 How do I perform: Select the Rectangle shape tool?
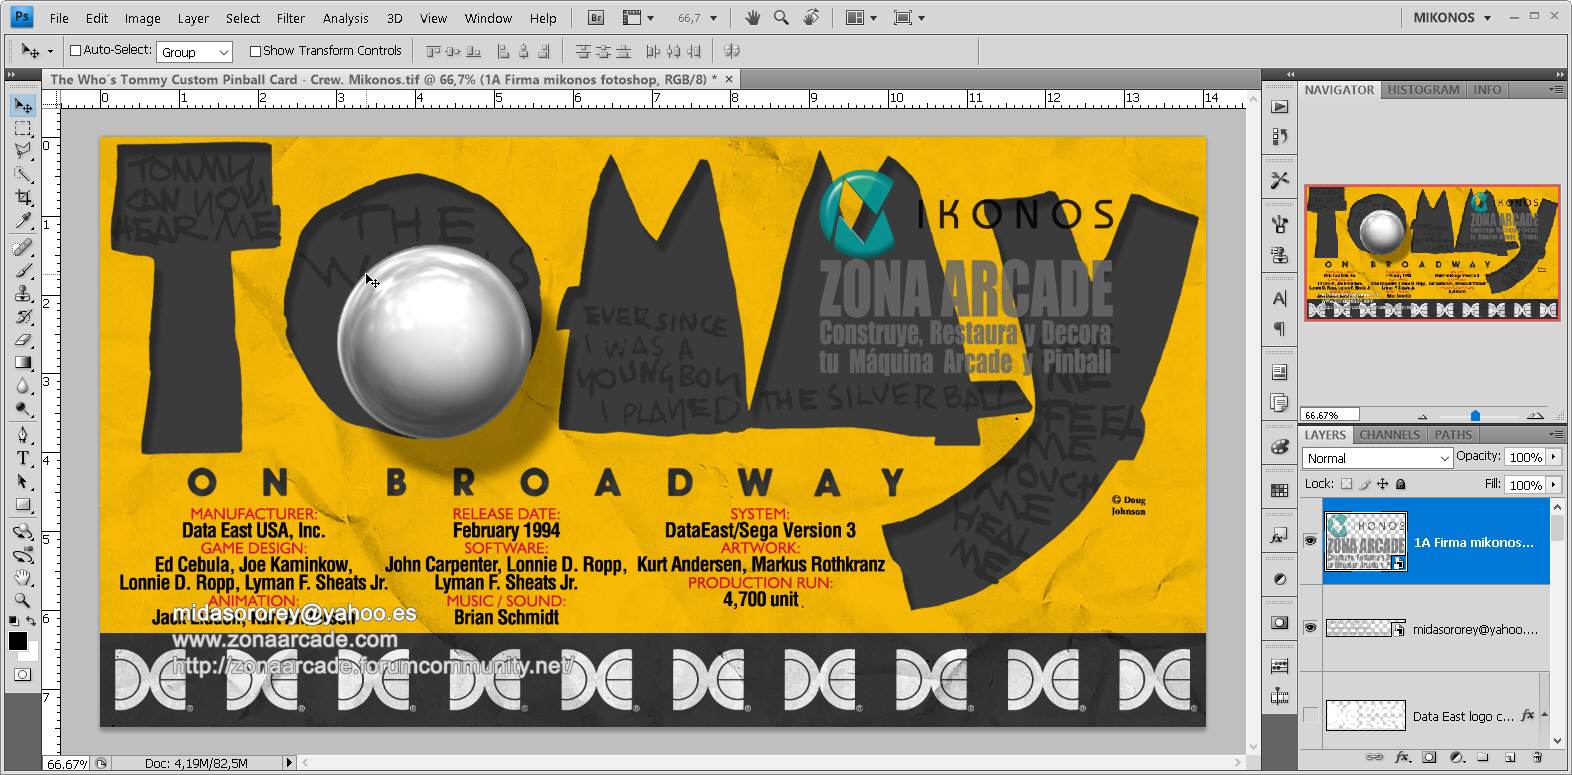tap(23, 504)
